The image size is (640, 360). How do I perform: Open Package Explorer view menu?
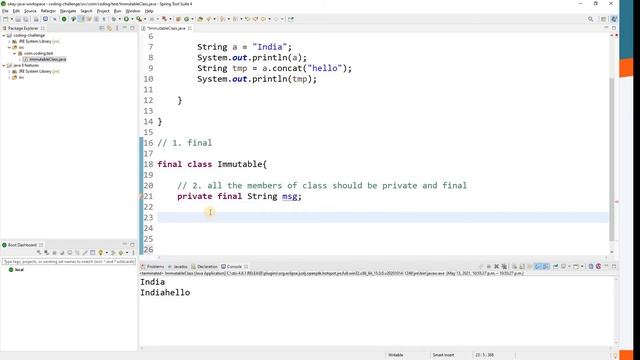coord(117,28)
